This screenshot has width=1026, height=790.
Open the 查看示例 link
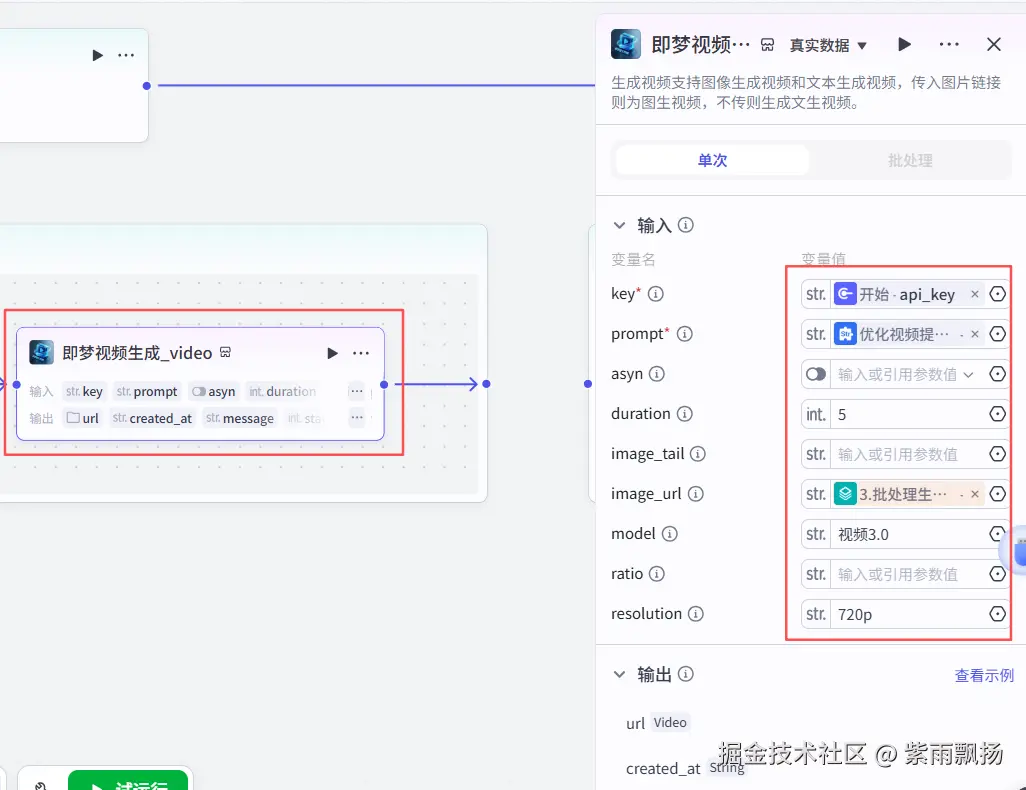983,675
